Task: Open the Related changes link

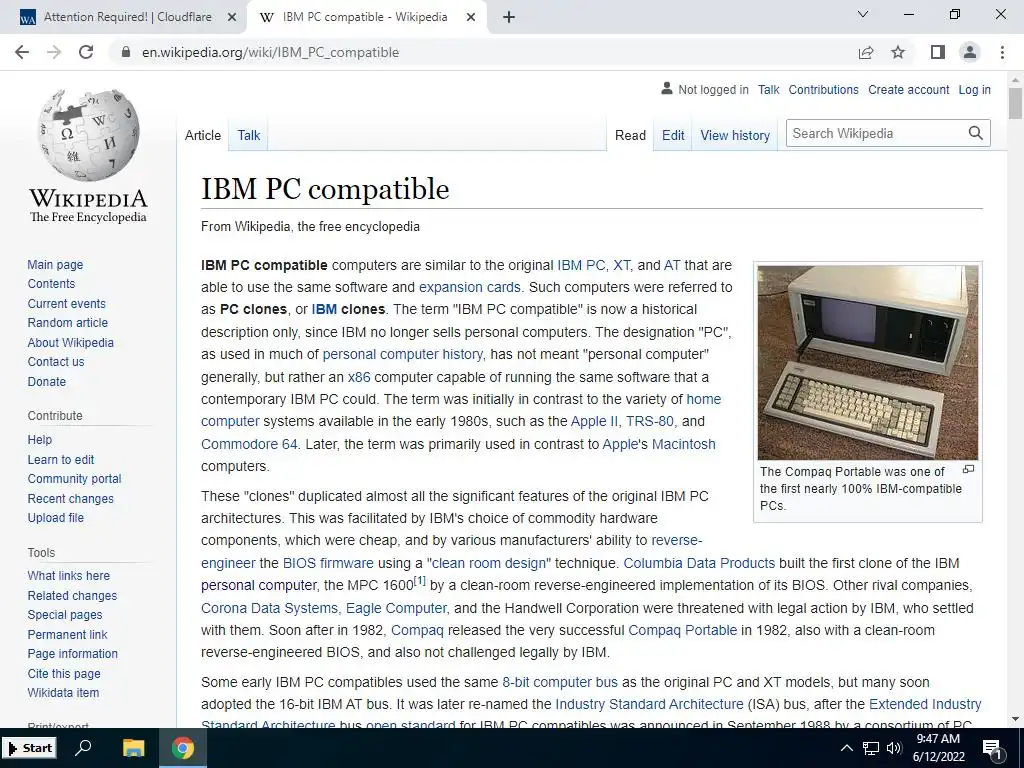Action: point(72,596)
